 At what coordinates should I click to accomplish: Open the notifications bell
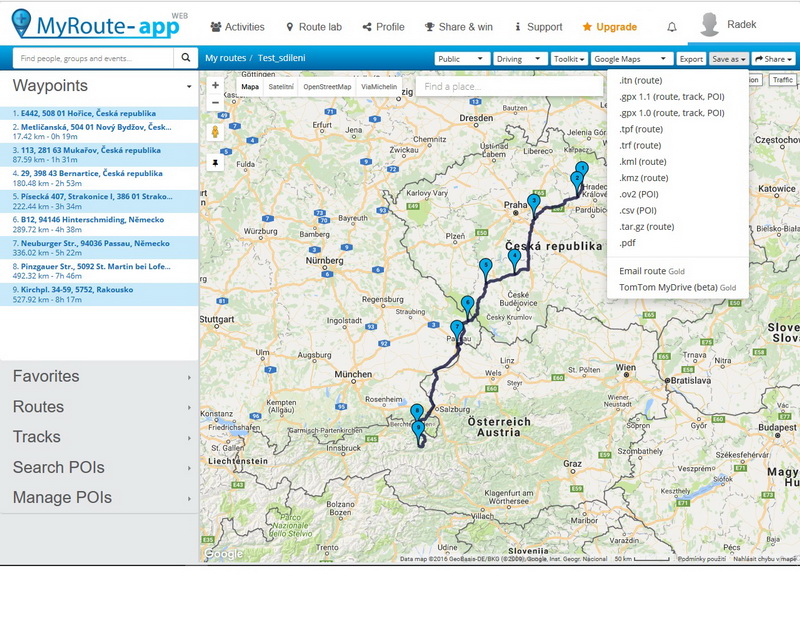[672, 27]
